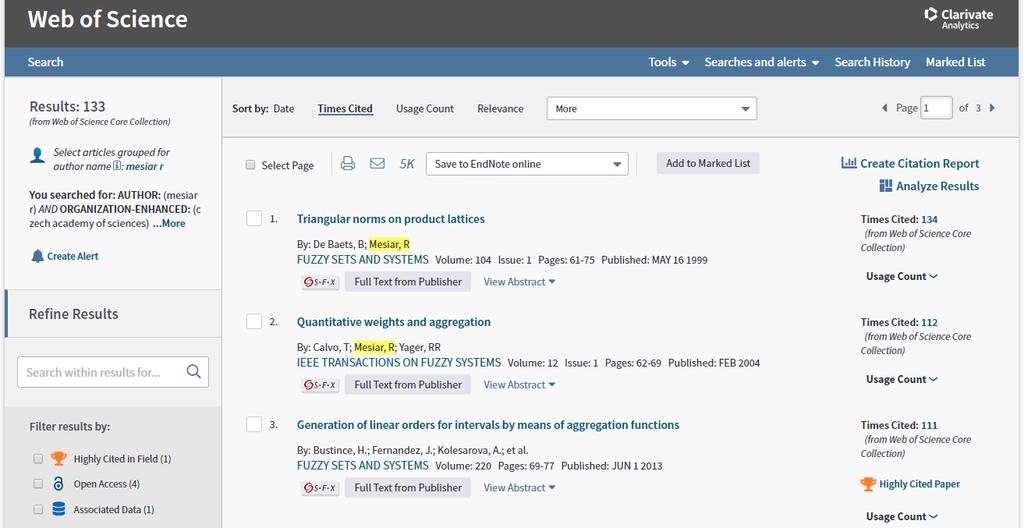1024x528 pixels.
Task: Click the Add to Marked List button
Action: (708, 163)
